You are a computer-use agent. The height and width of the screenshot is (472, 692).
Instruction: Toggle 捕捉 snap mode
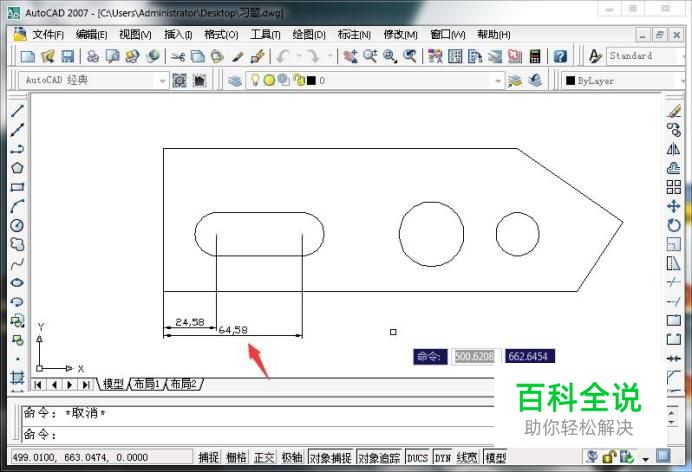(208, 457)
